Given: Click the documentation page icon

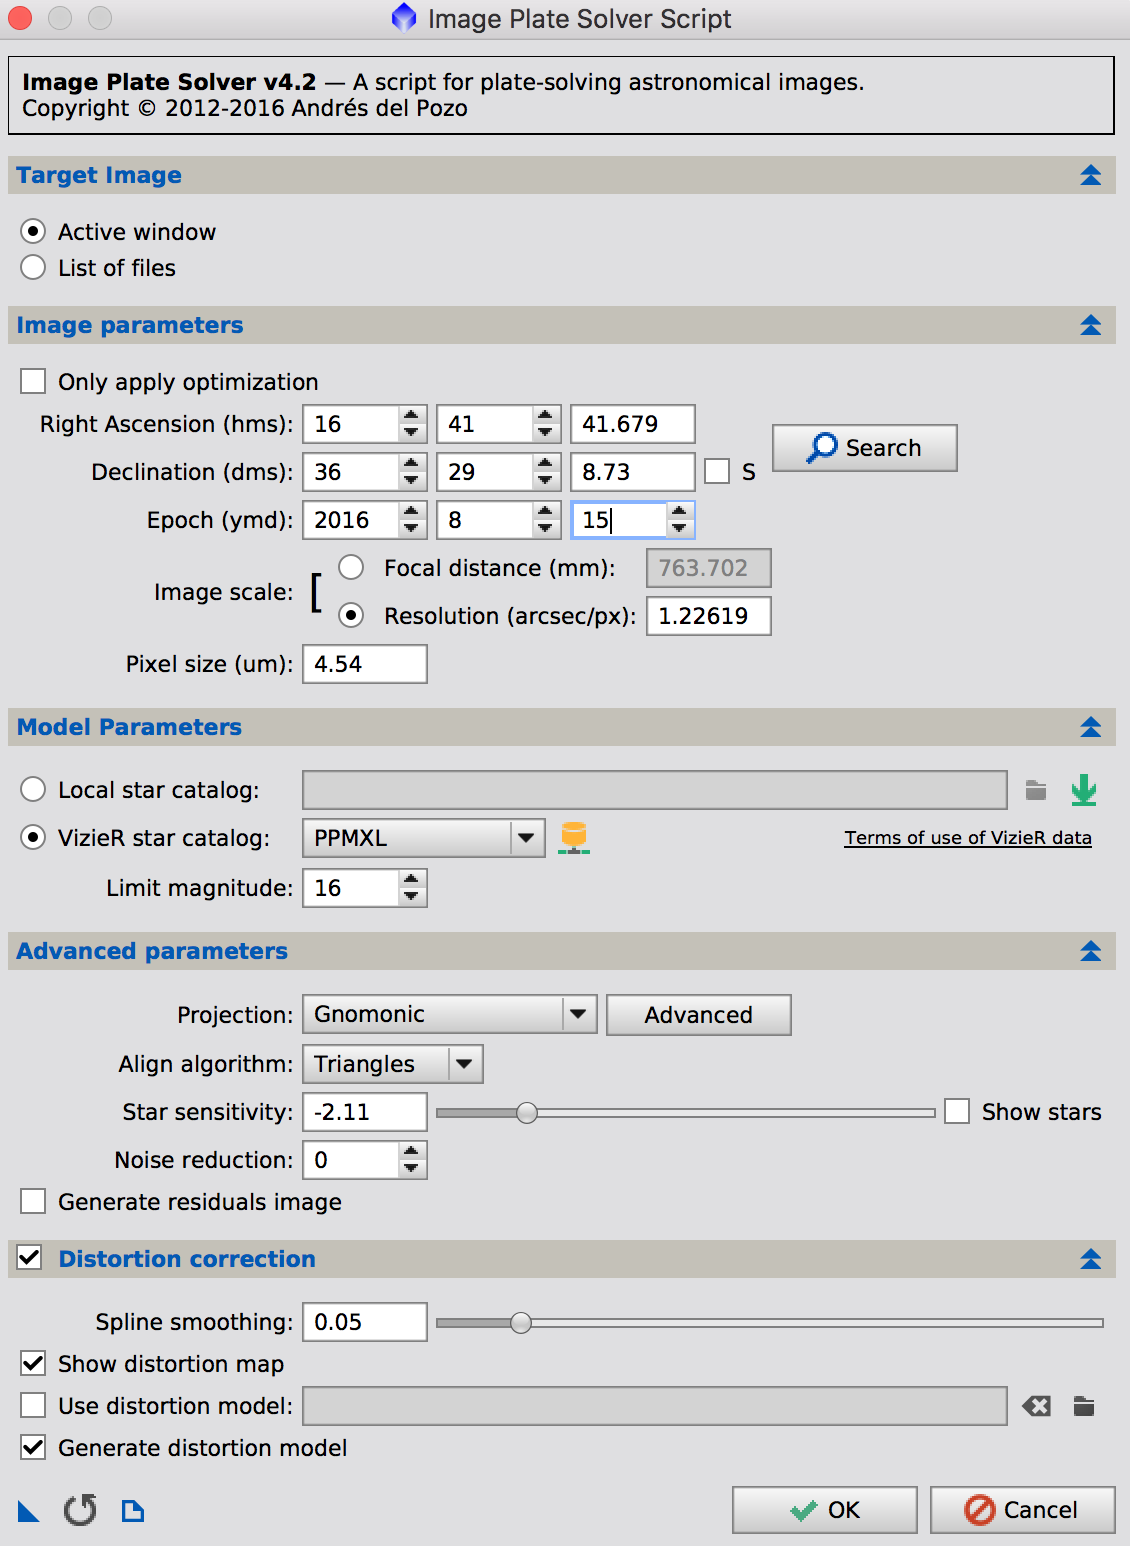Looking at the screenshot, I should pos(133,1510).
